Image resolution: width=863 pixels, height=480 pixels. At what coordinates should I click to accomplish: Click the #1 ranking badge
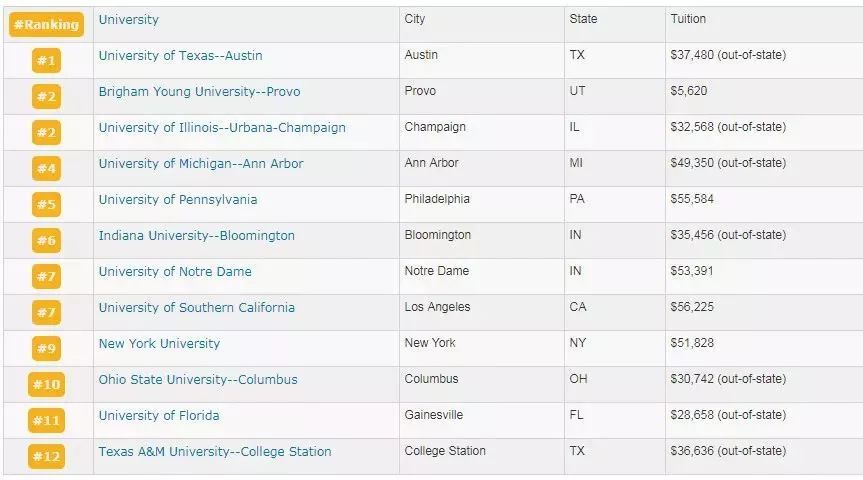tap(46, 61)
